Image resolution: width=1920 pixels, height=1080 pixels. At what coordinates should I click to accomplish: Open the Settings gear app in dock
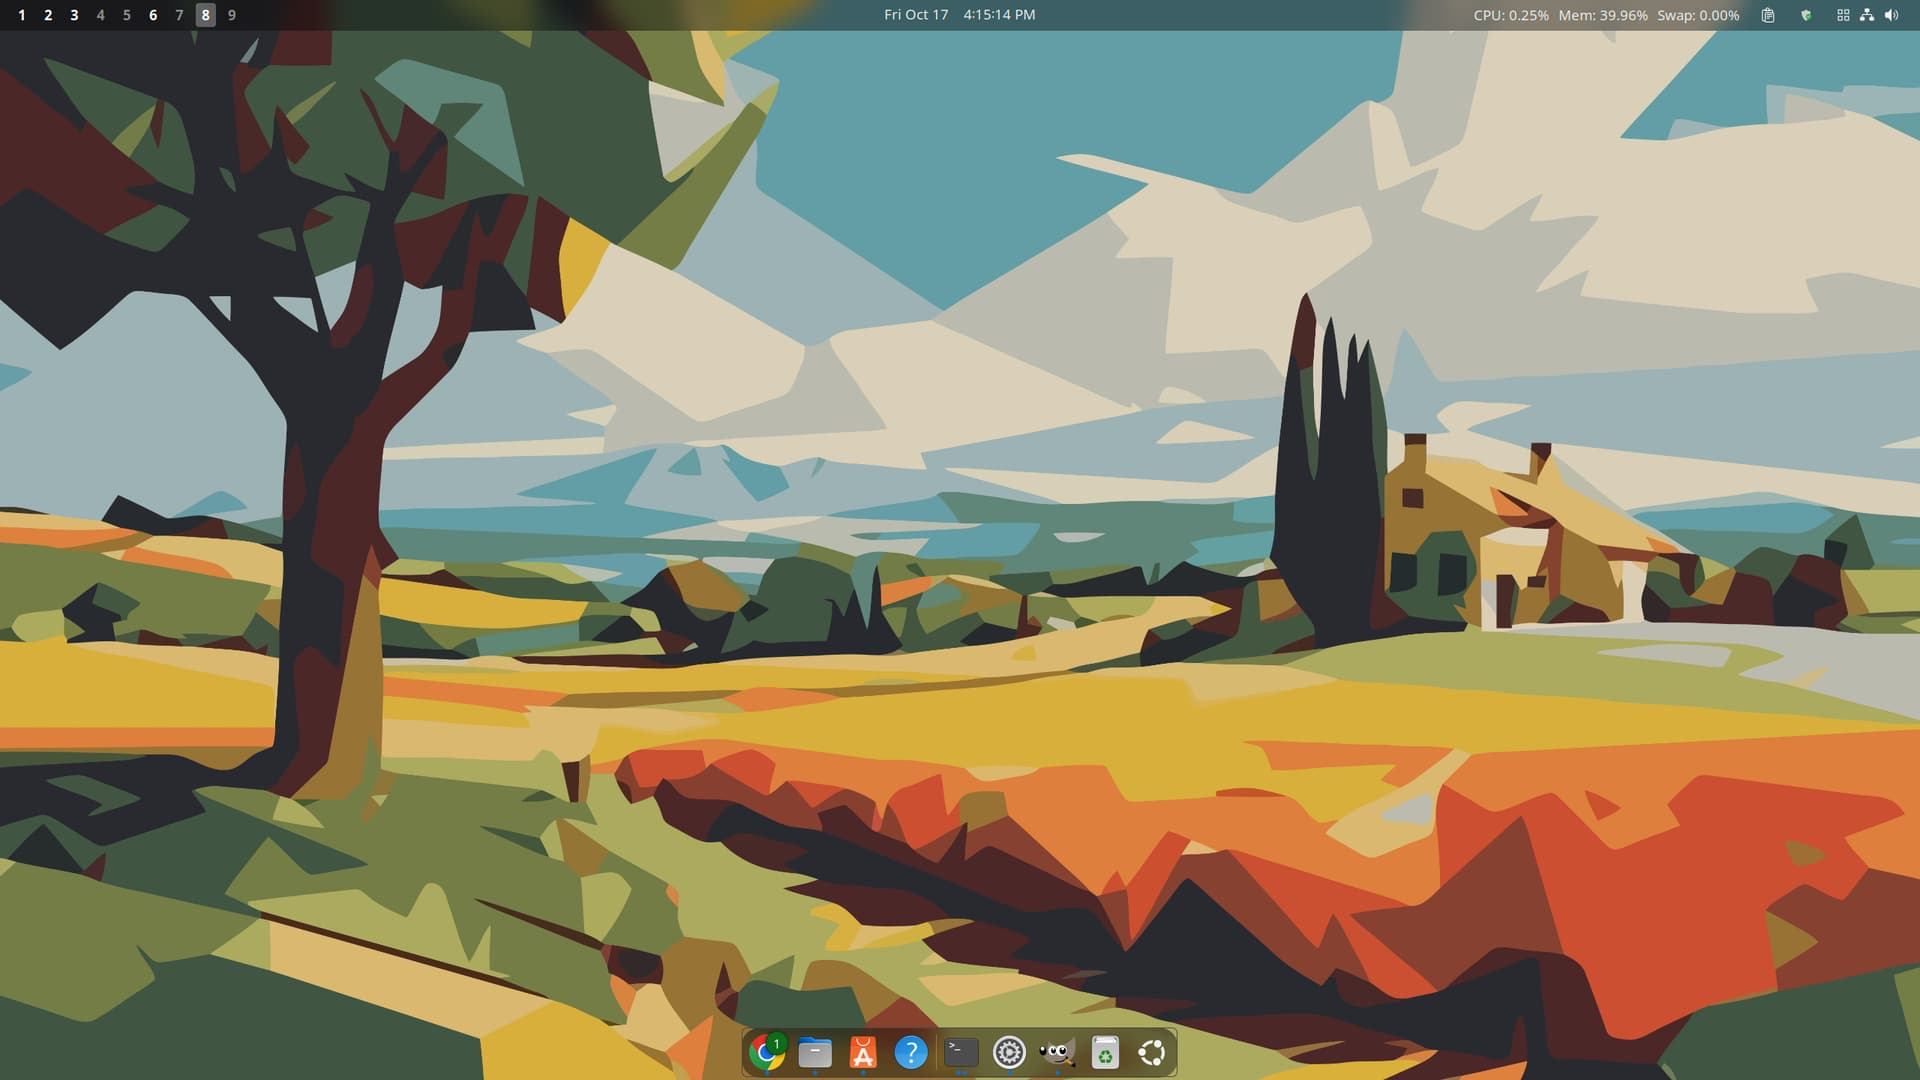click(x=1009, y=1052)
